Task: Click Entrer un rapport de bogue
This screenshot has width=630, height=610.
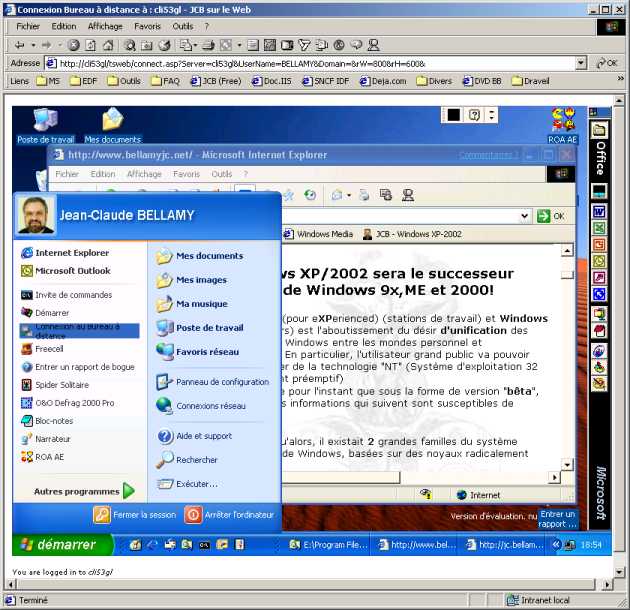Action: [78, 367]
